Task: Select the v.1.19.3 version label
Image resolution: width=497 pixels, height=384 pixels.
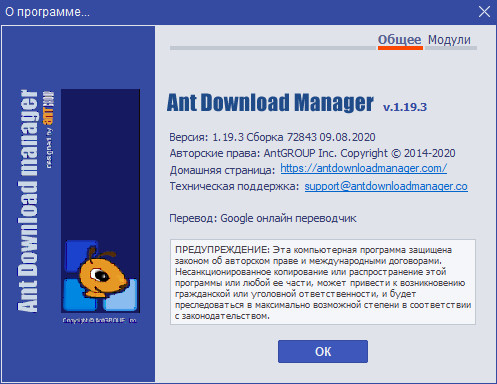Action: [x=405, y=107]
